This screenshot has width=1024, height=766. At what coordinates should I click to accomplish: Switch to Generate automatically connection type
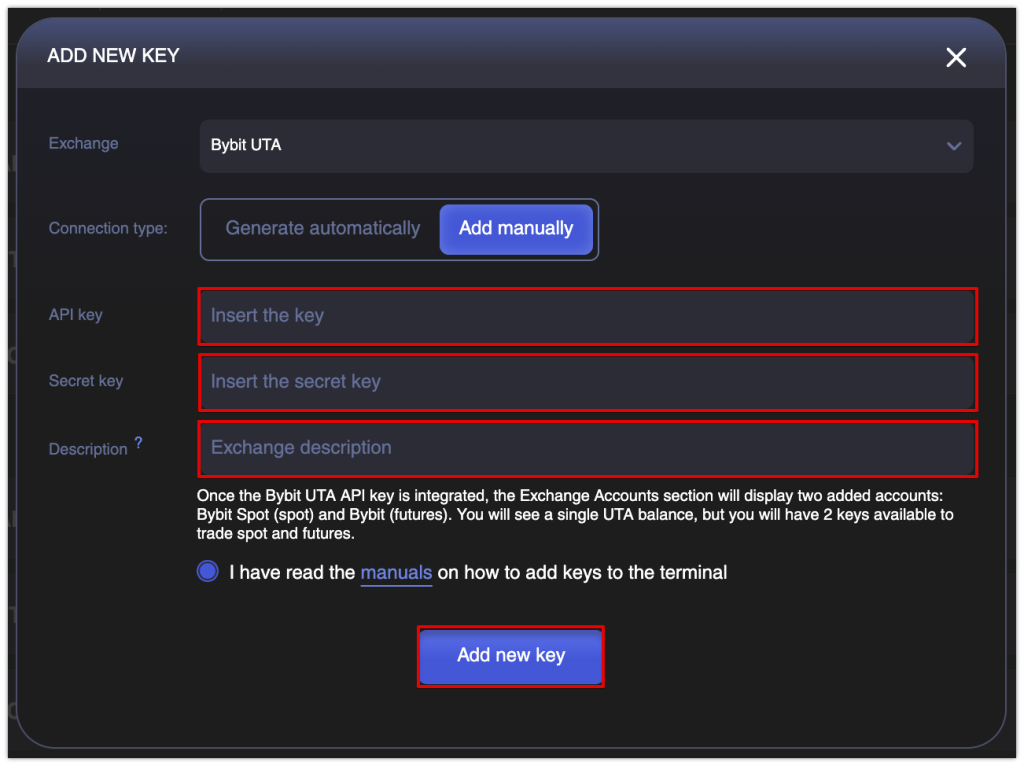tap(322, 229)
